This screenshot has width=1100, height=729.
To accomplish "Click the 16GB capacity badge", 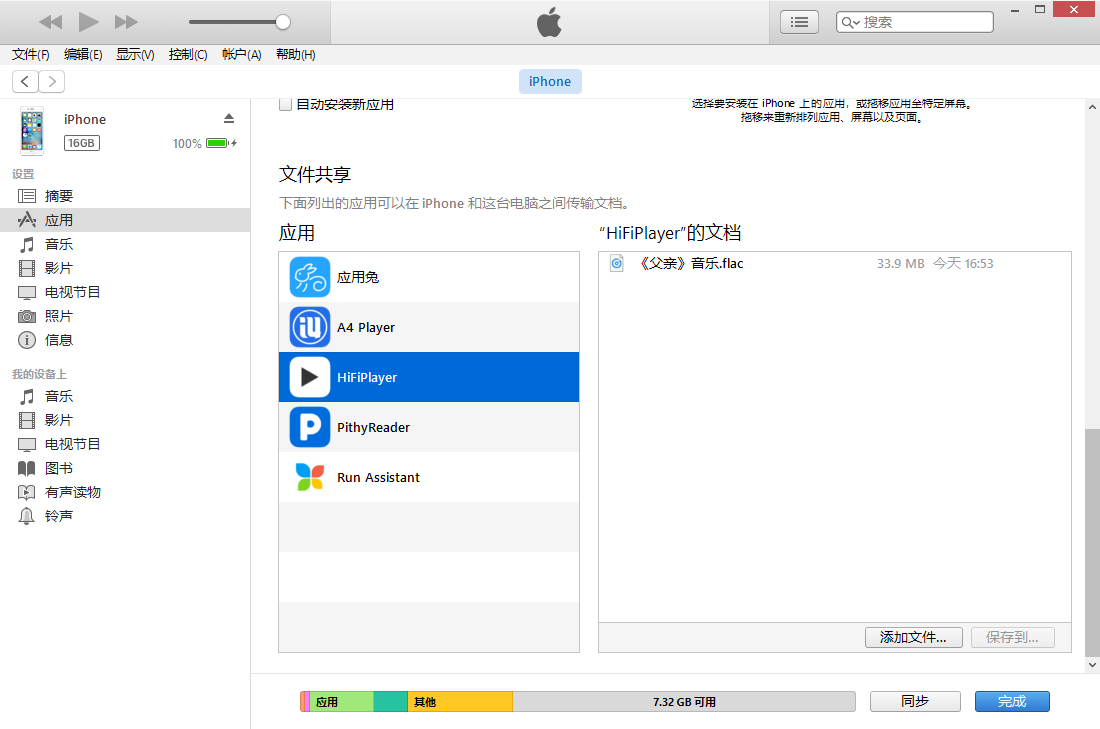I will click(81, 143).
